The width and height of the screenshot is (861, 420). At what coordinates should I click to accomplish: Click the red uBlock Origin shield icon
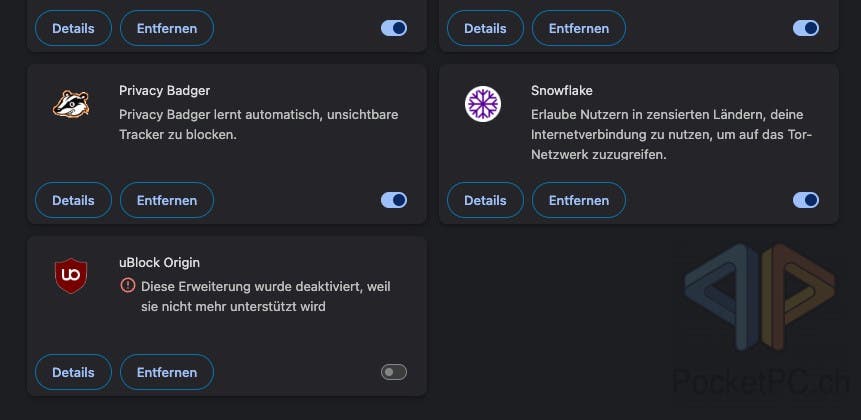coord(71,276)
